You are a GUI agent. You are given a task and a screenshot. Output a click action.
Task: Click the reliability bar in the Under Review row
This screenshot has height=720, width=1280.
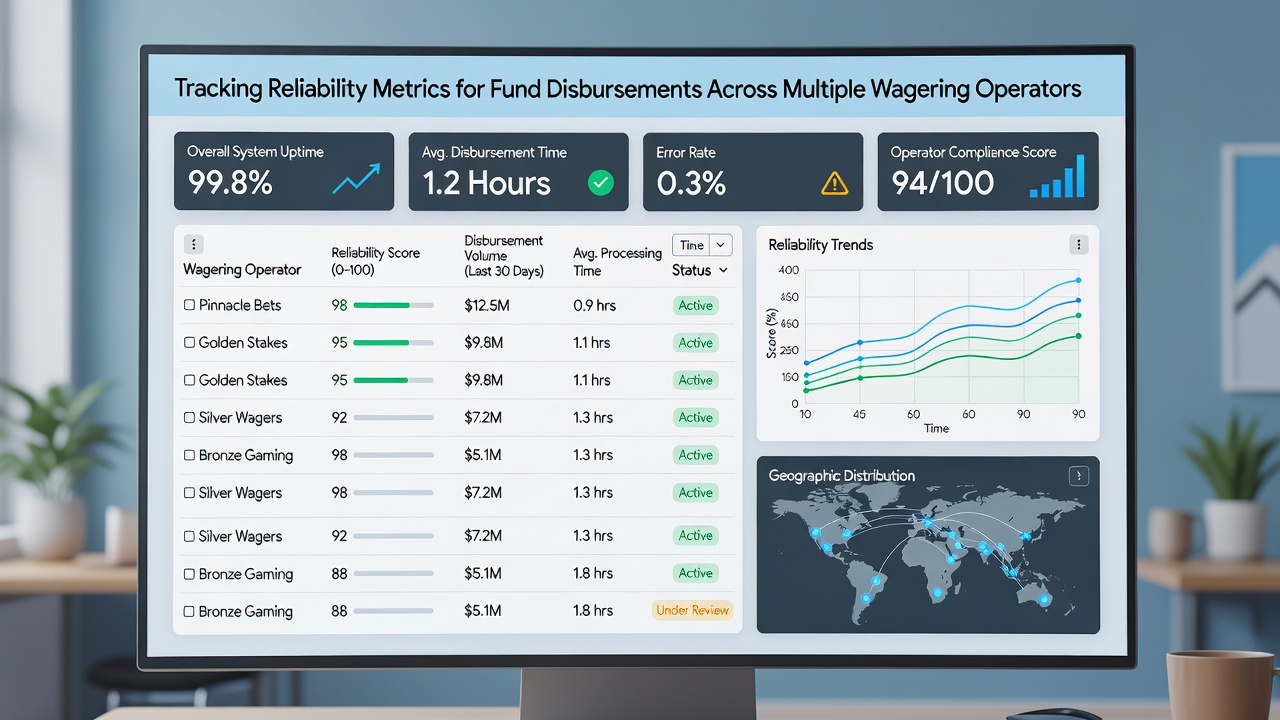point(393,611)
